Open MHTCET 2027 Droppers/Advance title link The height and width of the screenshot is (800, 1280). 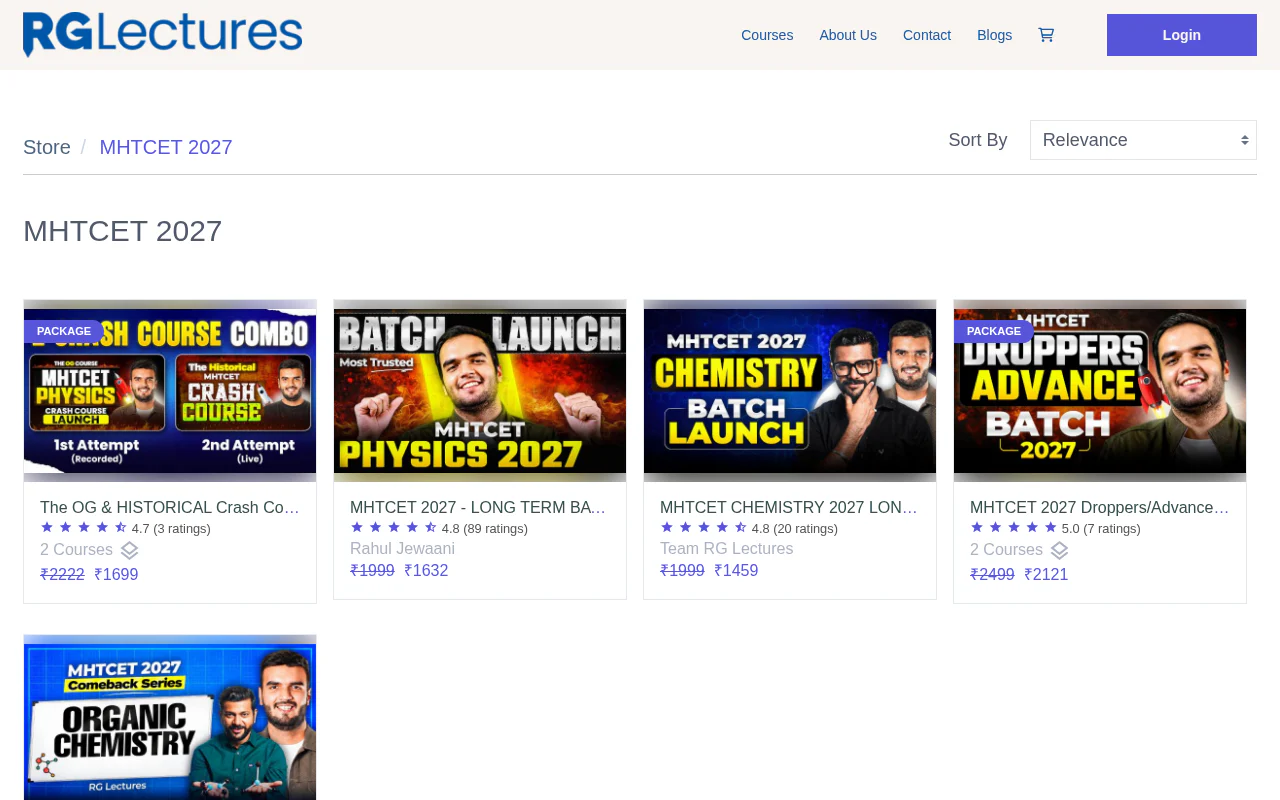1099,508
